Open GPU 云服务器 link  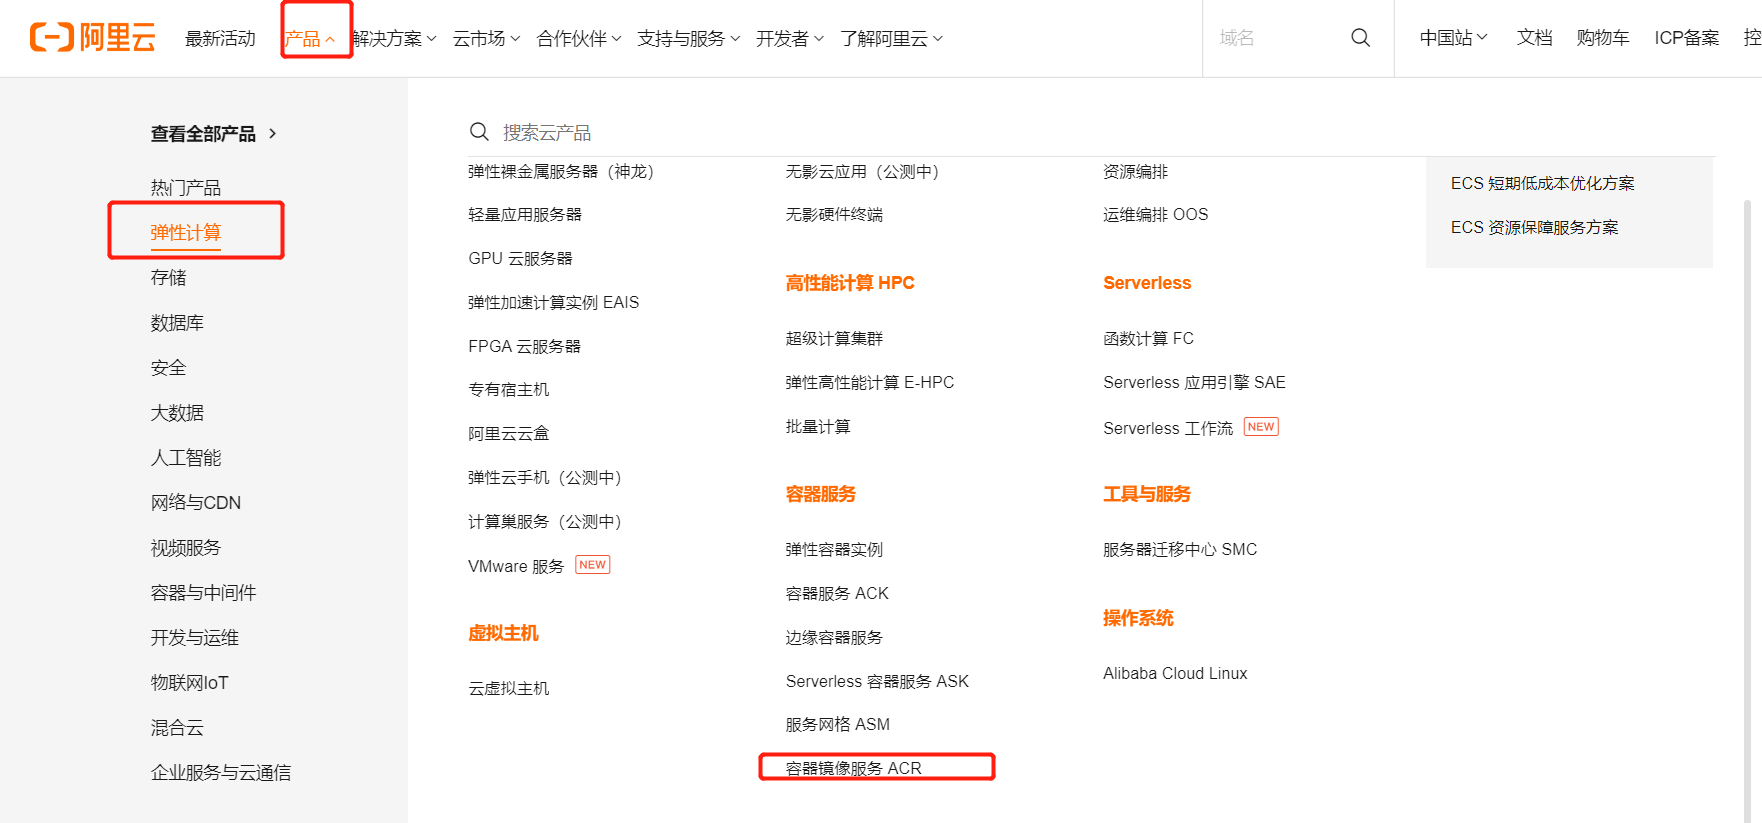point(520,258)
